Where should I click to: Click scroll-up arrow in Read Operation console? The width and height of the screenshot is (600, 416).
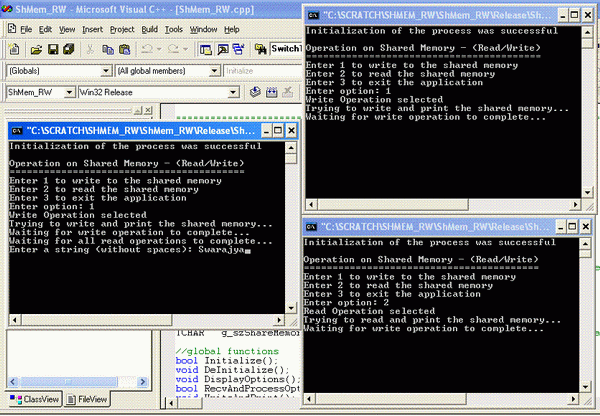click(x=585, y=244)
